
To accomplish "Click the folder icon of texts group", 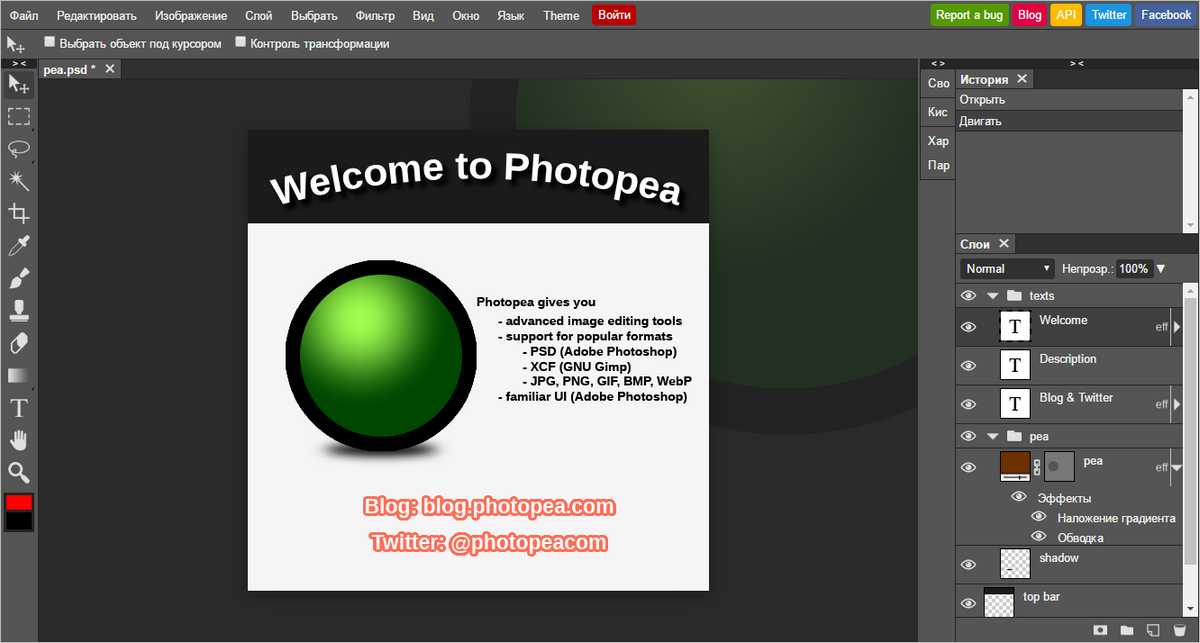I will 1014,296.
